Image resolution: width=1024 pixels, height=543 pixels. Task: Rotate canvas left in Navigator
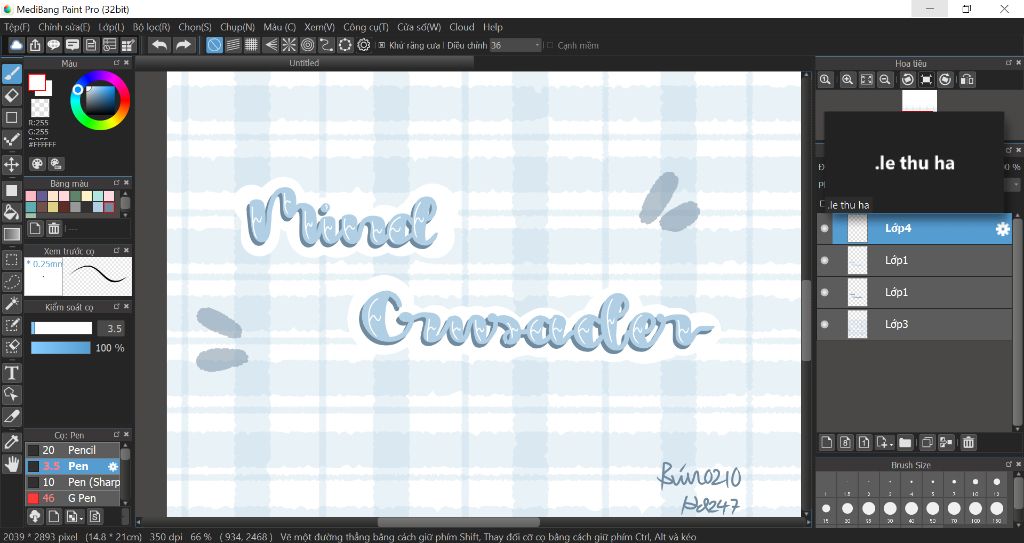[x=907, y=79]
